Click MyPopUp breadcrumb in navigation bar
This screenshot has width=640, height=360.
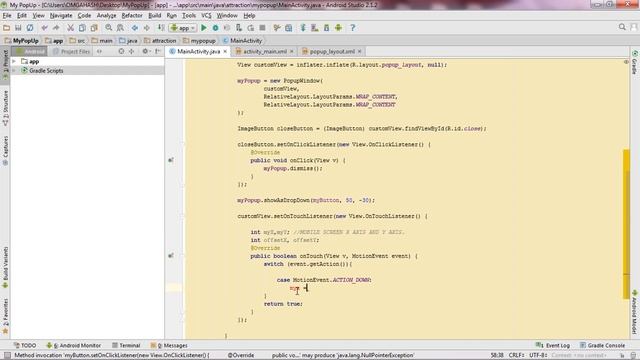coord(22,41)
